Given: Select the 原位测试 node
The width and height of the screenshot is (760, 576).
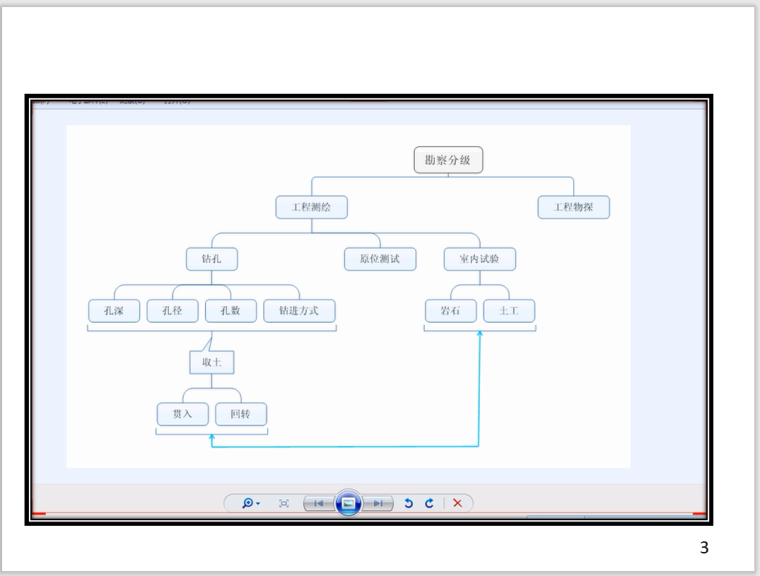Looking at the screenshot, I should [x=373, y=259].
